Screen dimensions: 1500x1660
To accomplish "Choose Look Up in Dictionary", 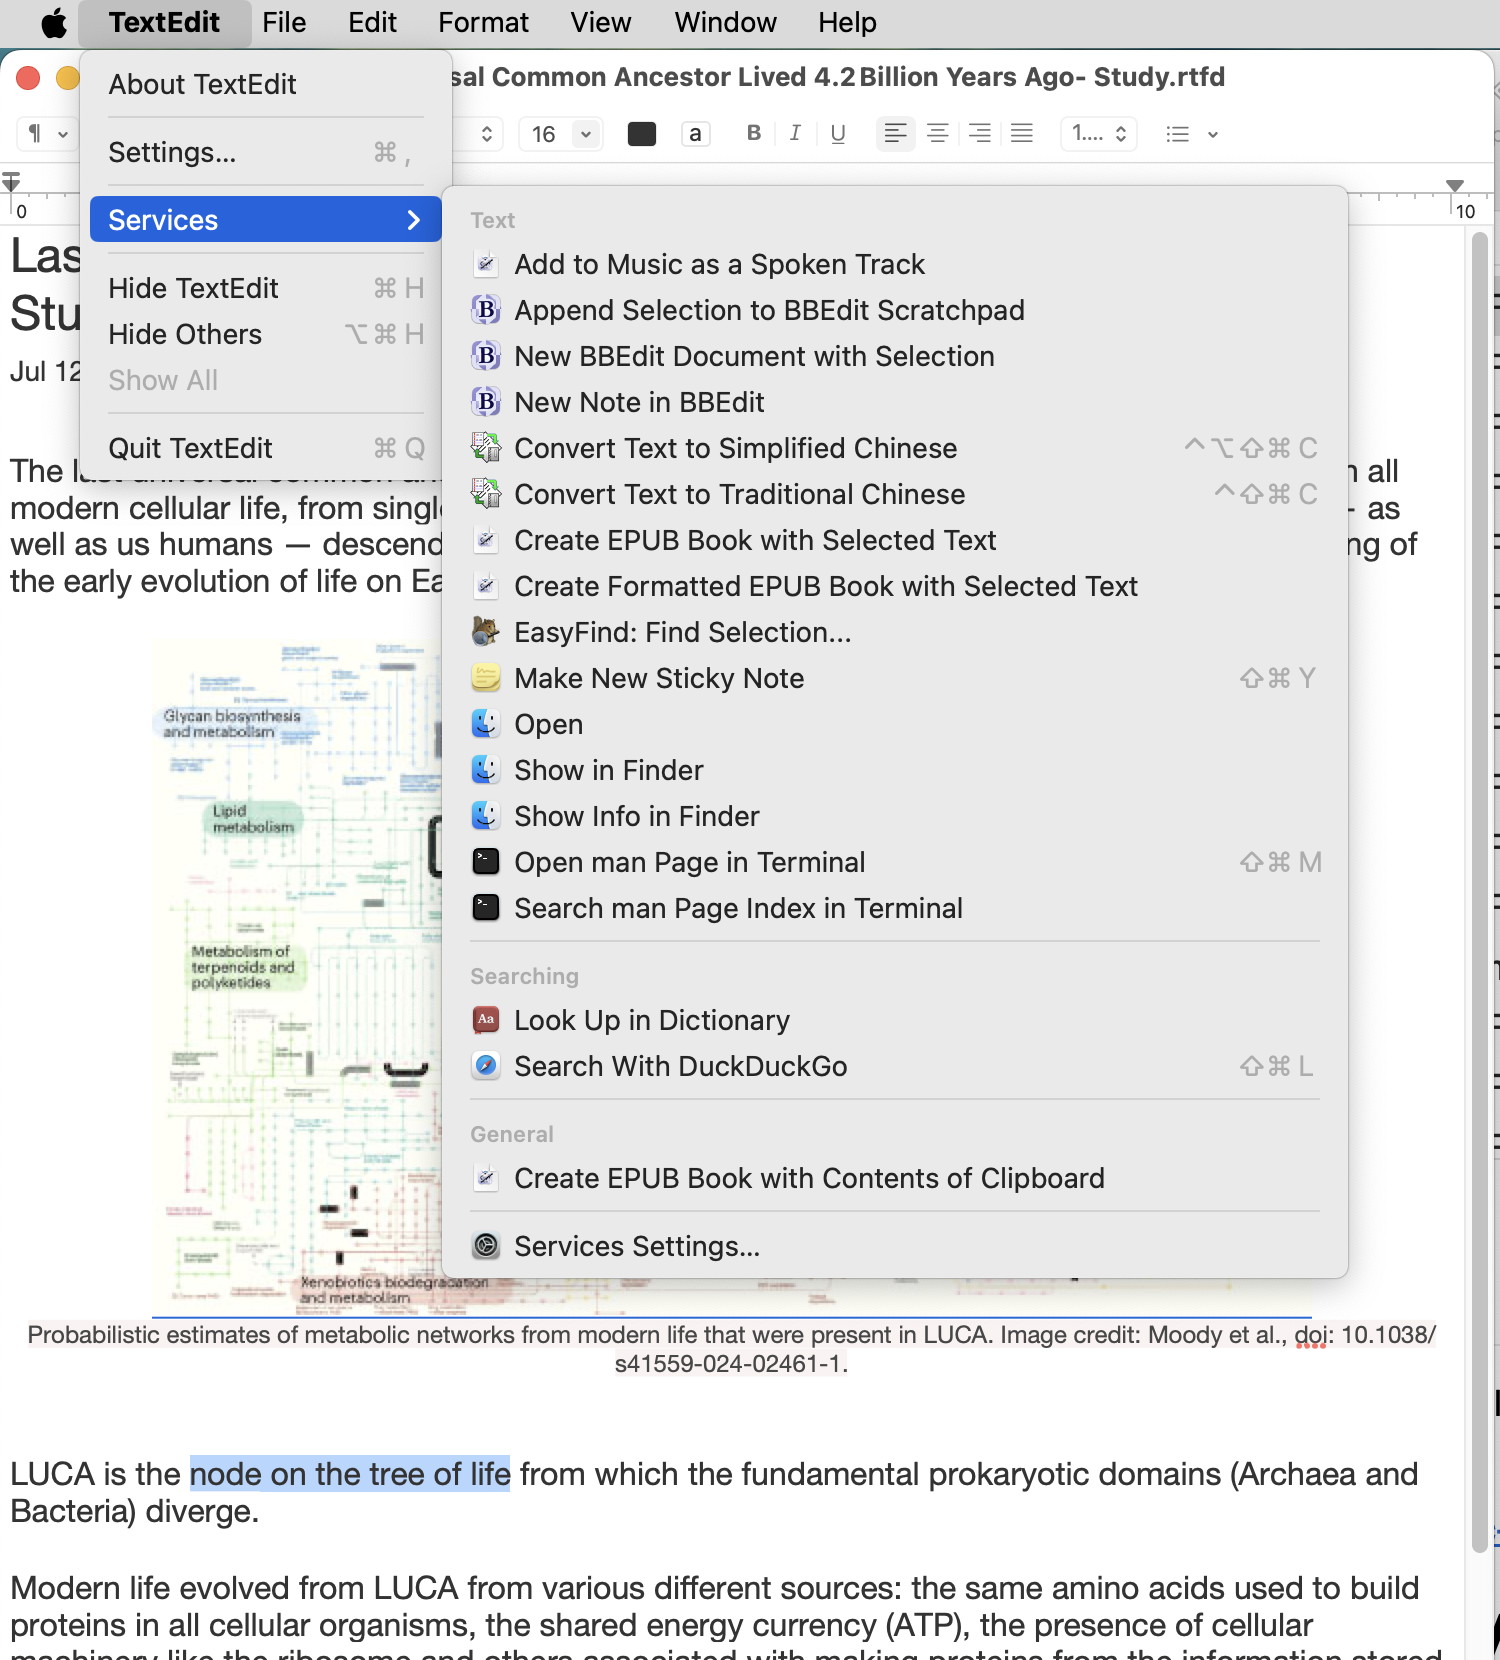I will [x=895, y=1020].
